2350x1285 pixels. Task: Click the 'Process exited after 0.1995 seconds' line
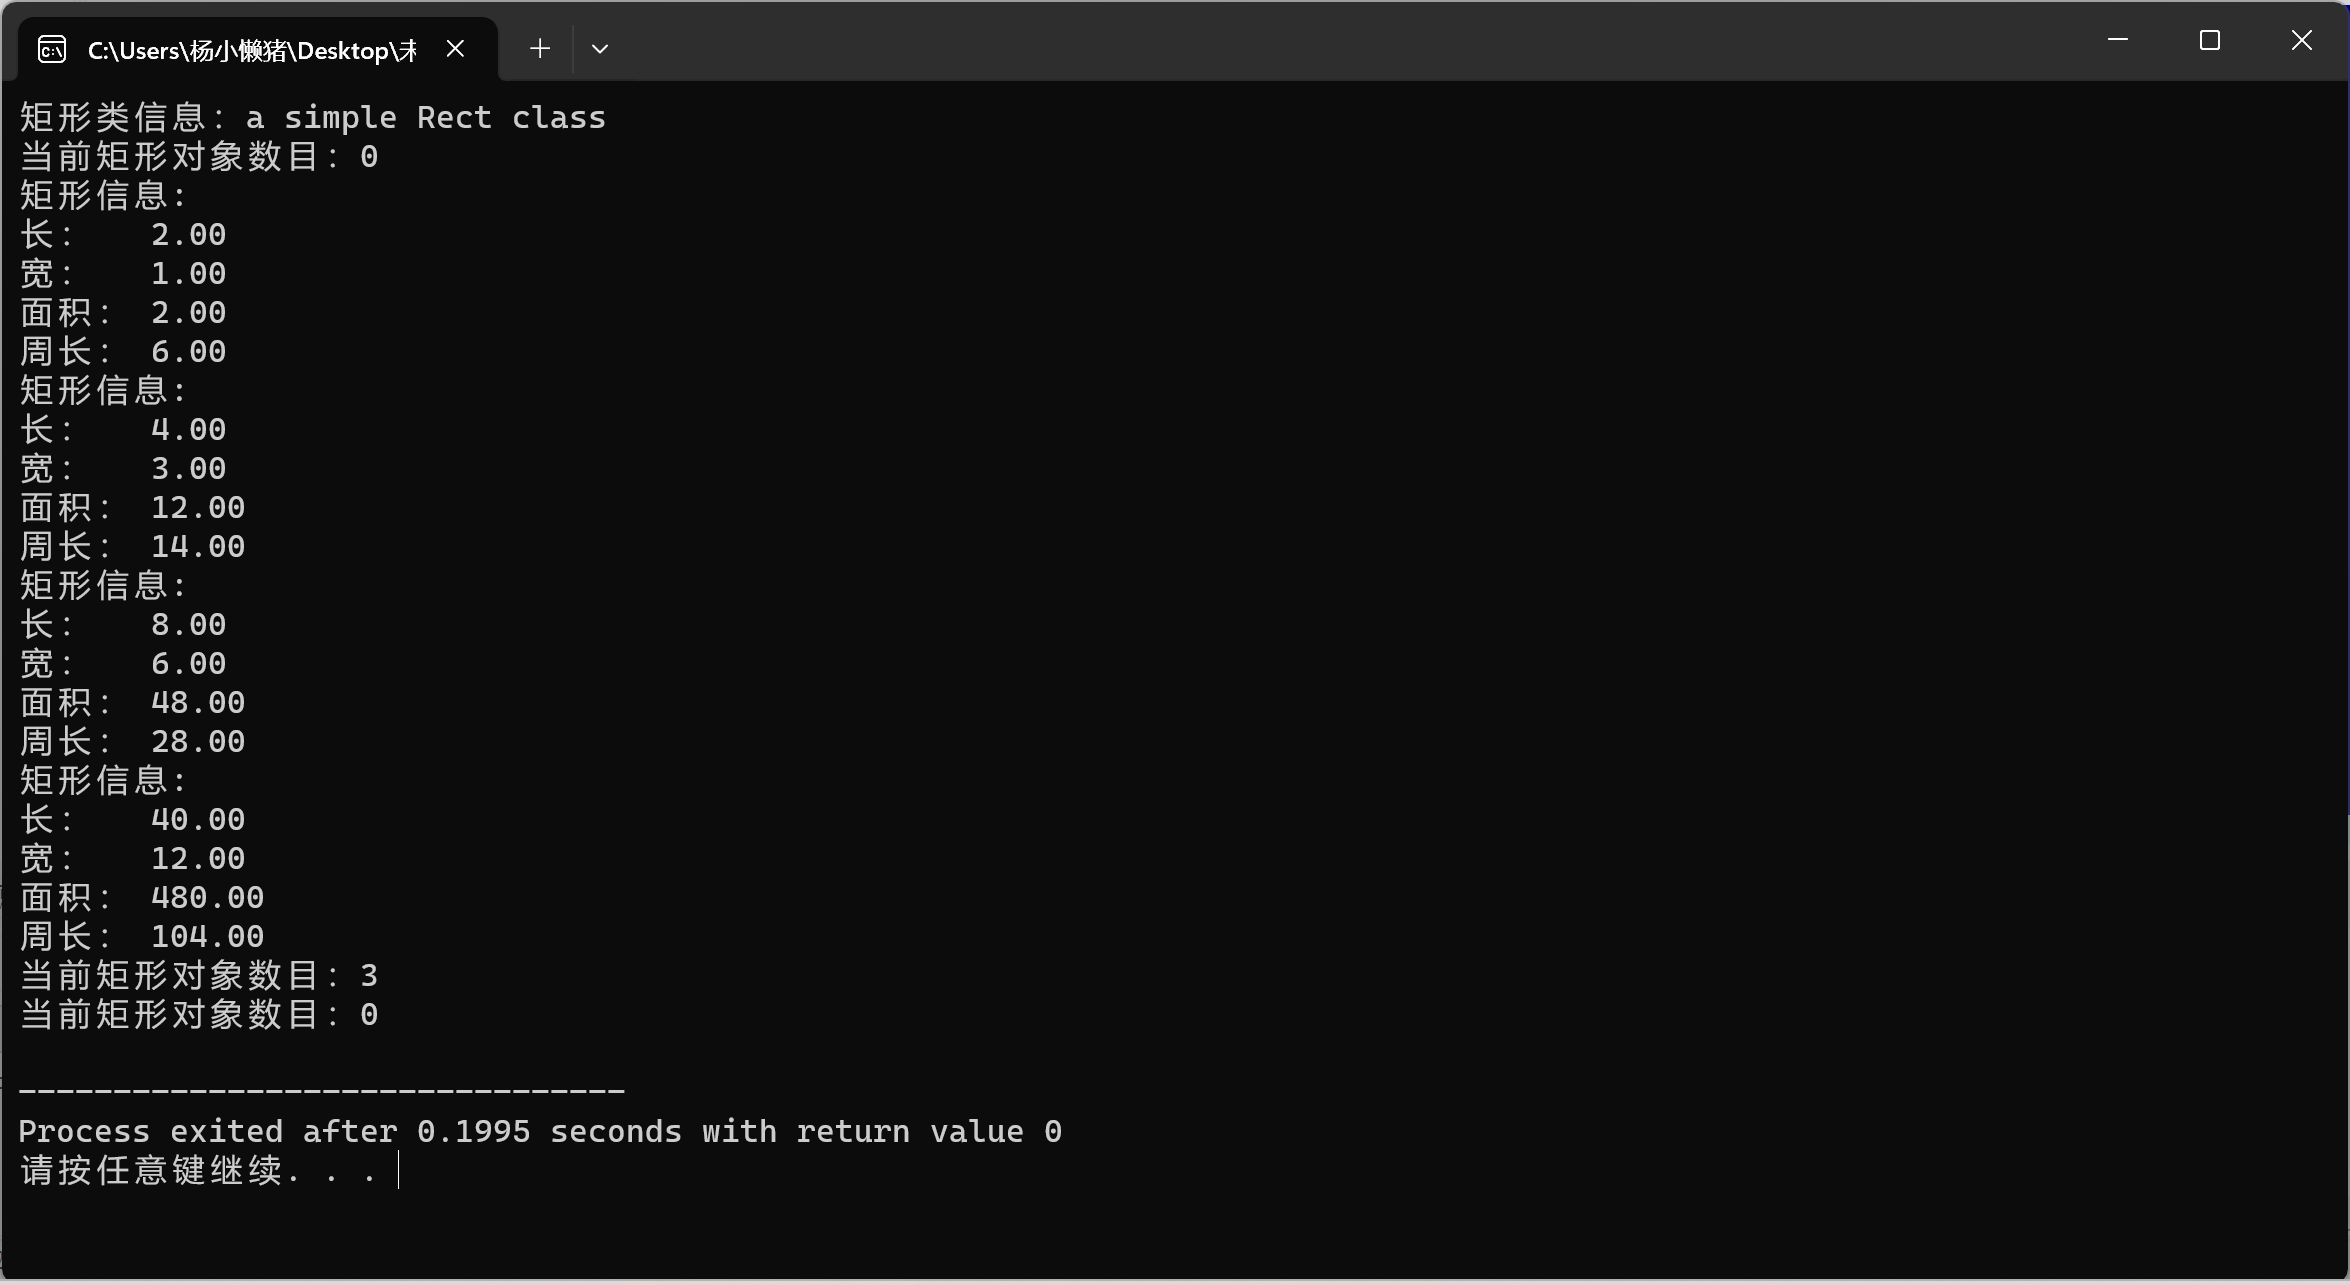[540, 1132]
